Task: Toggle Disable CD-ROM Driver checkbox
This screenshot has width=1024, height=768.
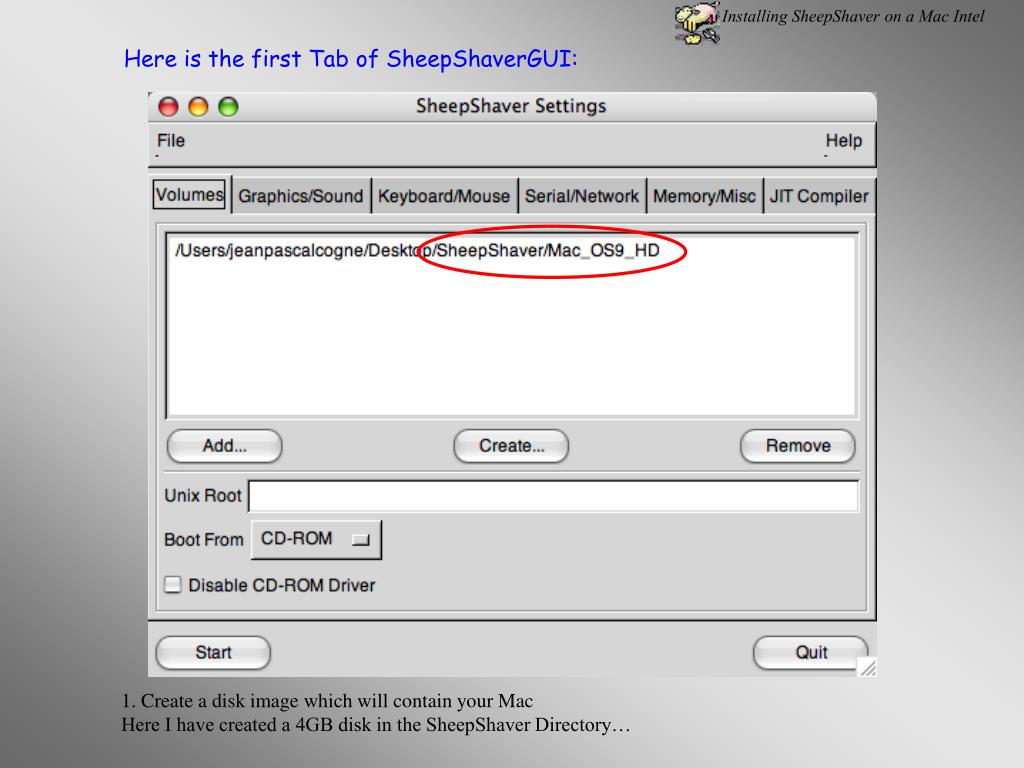Action: point(173,584)
